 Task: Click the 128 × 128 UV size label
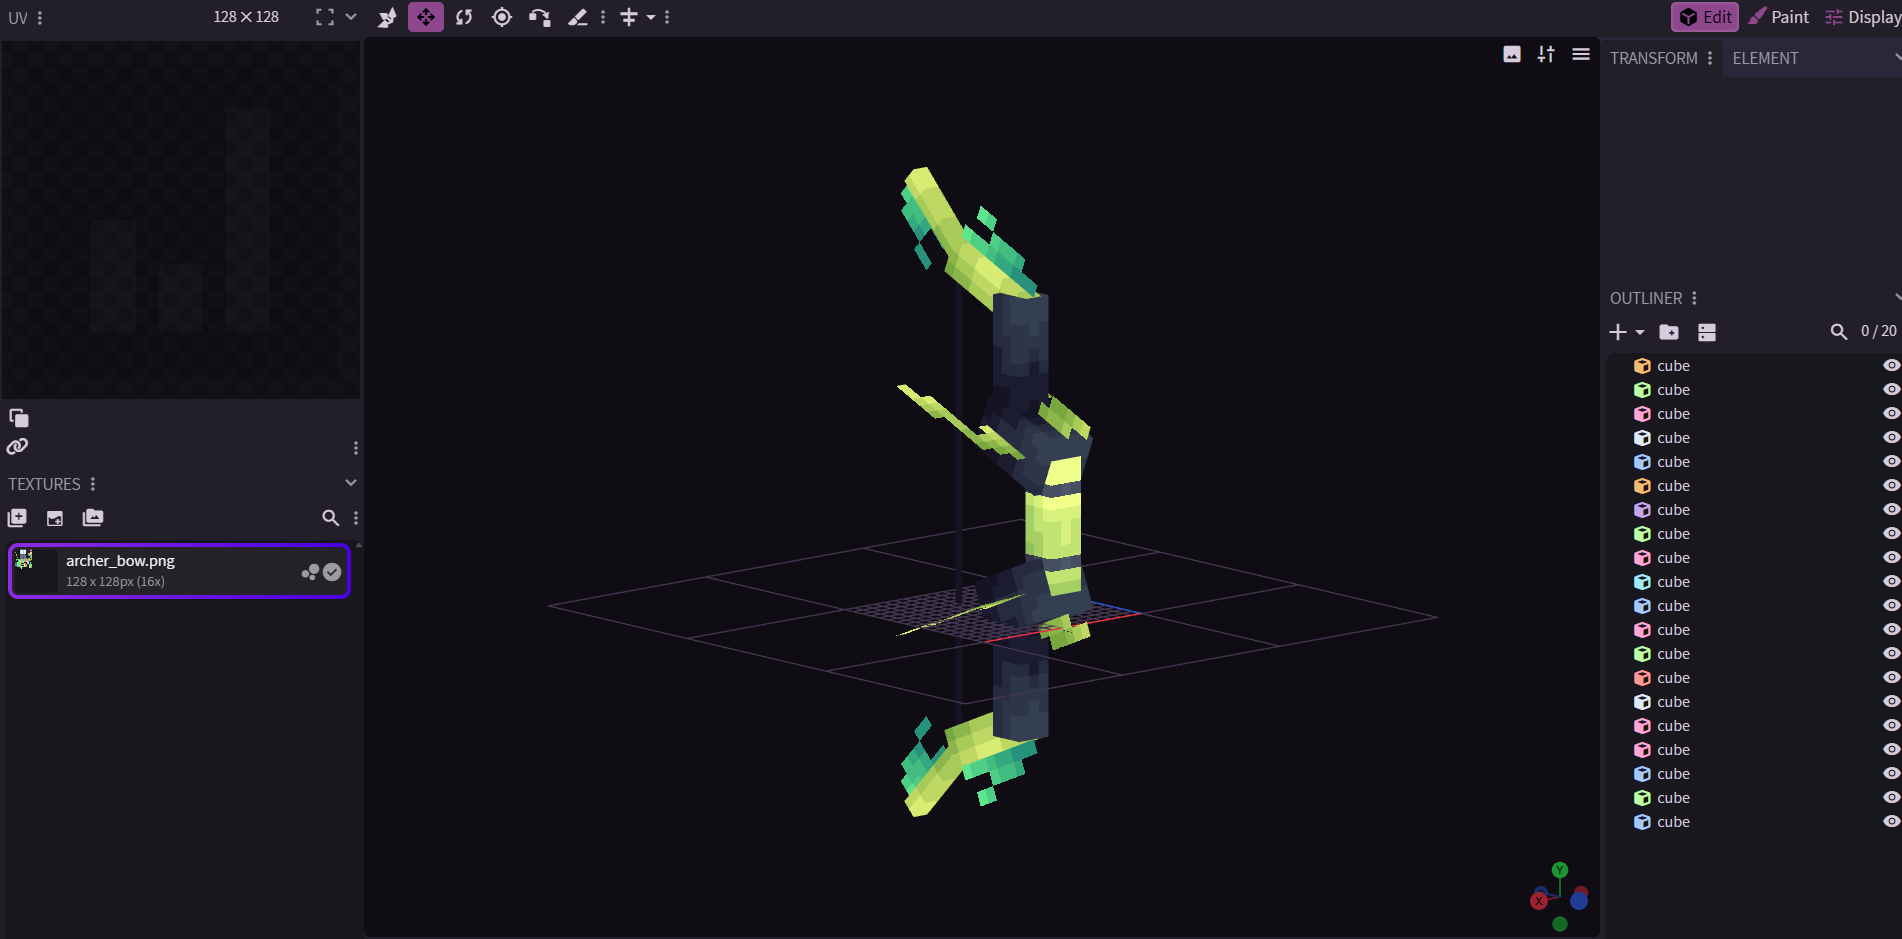click(x=246, y=17)
